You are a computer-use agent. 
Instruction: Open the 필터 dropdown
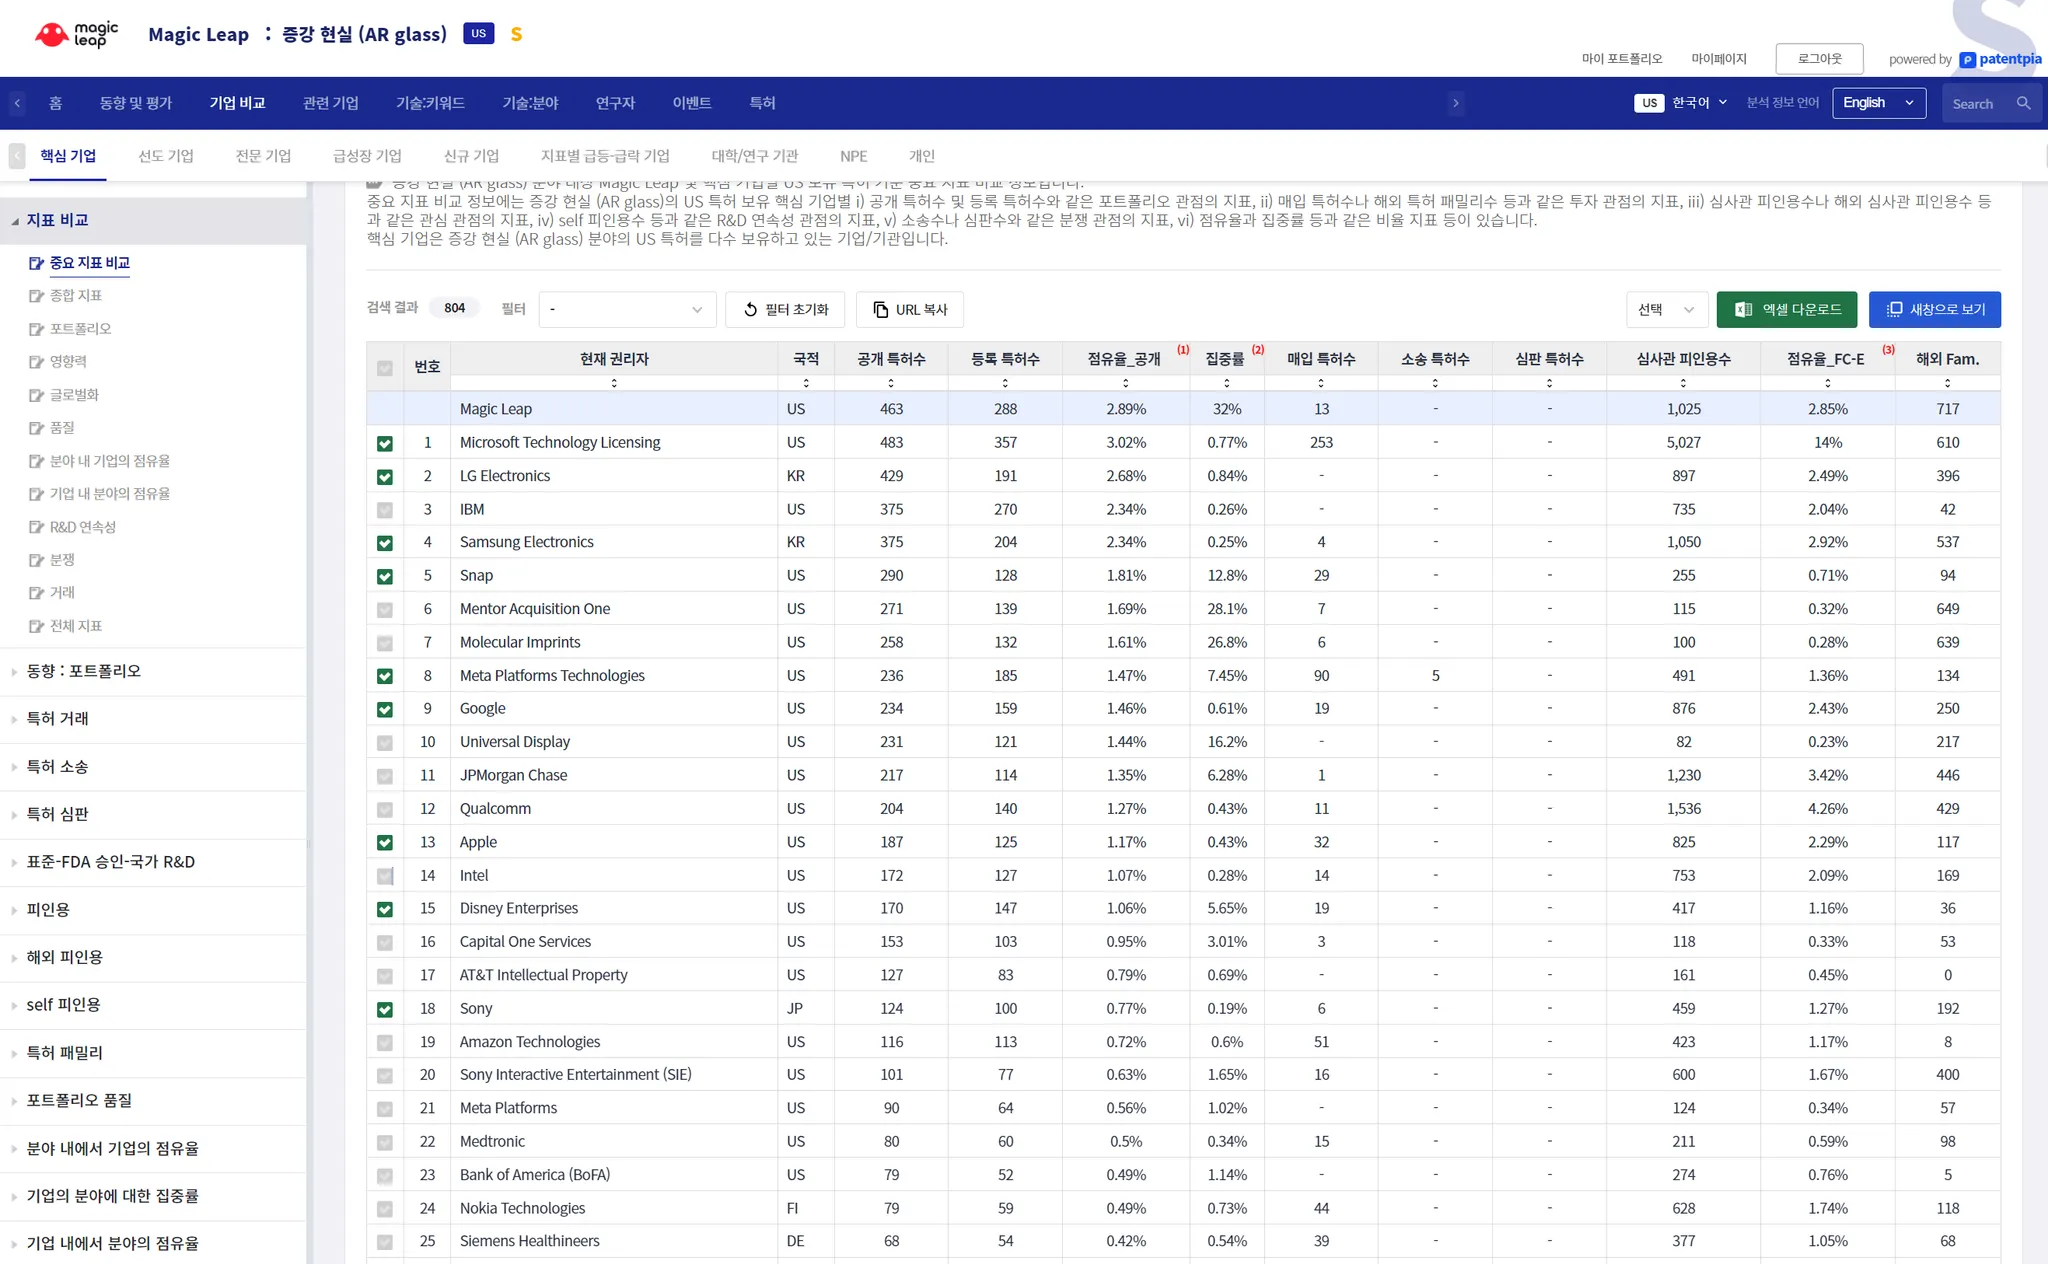(627, 310)
